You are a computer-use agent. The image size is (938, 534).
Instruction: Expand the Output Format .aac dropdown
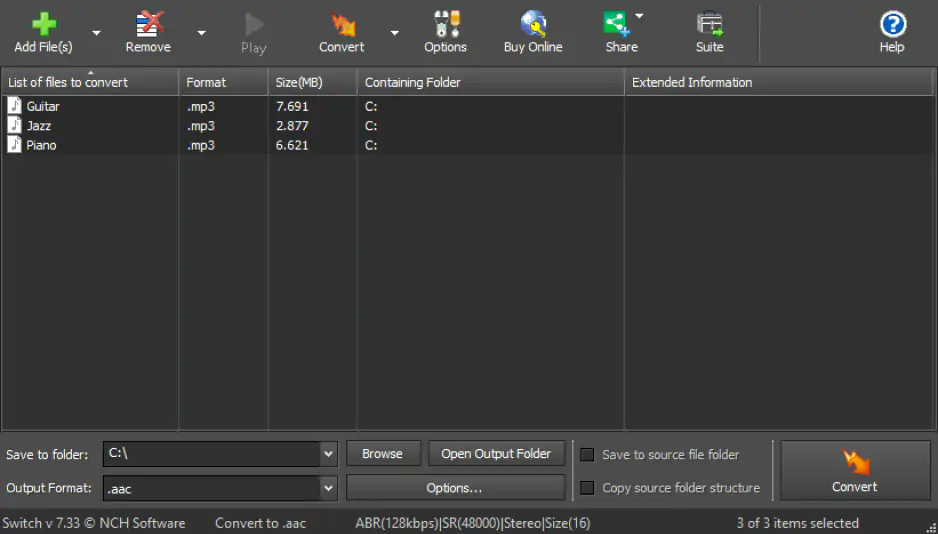coord(328,488)
